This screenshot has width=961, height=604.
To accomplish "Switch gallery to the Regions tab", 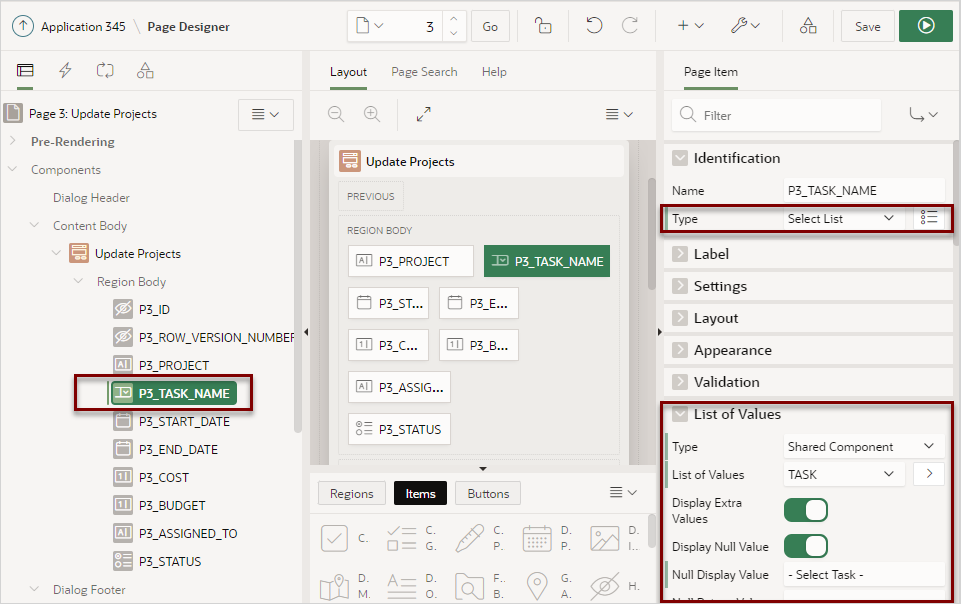I will 351,493.
